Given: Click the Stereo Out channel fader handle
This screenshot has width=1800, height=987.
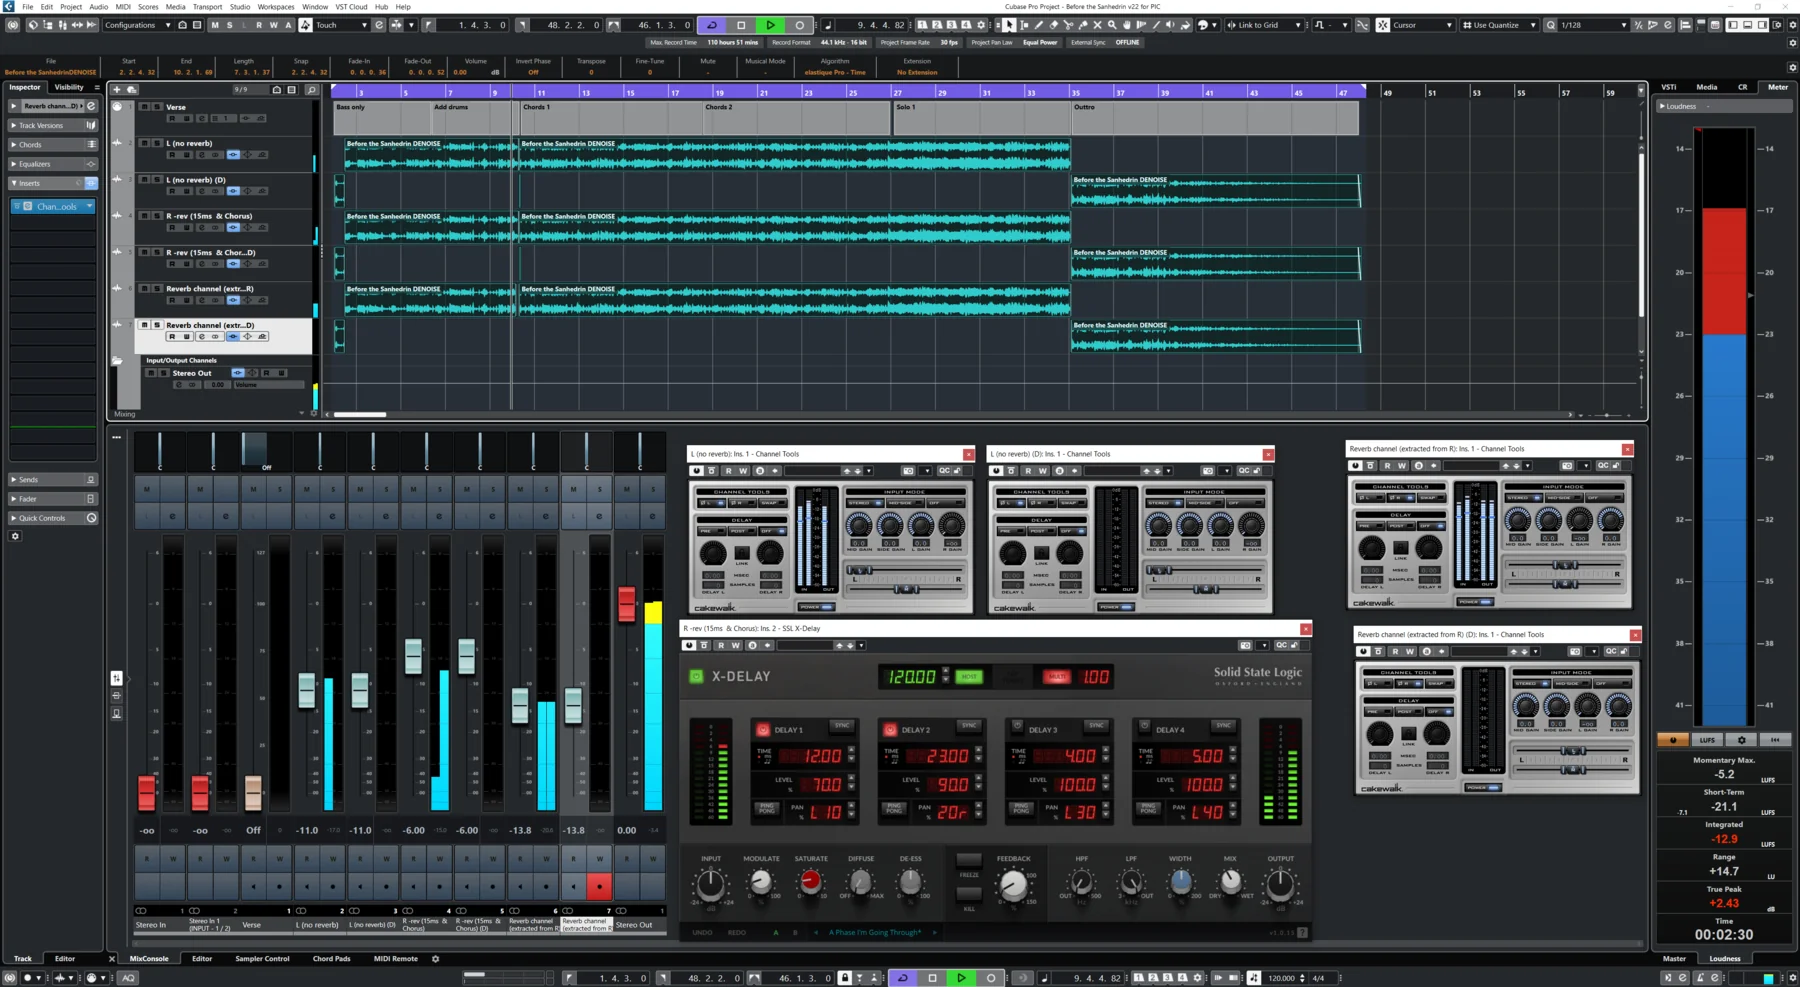Looking at the screenshot, I should point(627,603).
